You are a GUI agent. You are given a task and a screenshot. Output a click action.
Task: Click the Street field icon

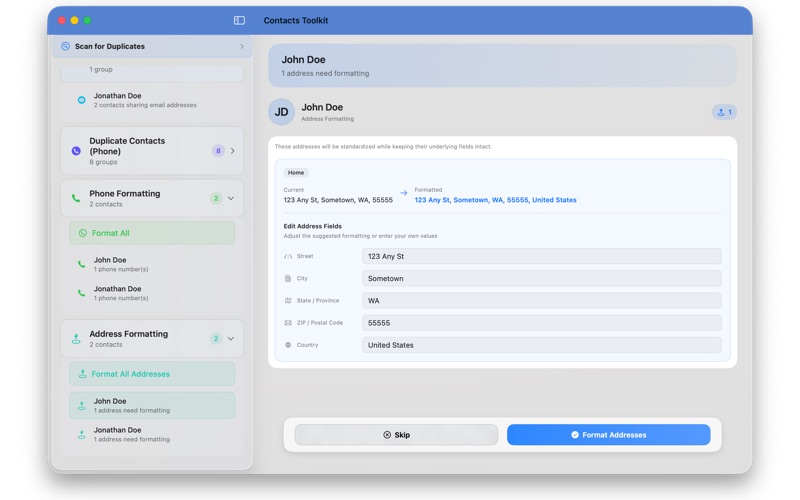(288, 256)
